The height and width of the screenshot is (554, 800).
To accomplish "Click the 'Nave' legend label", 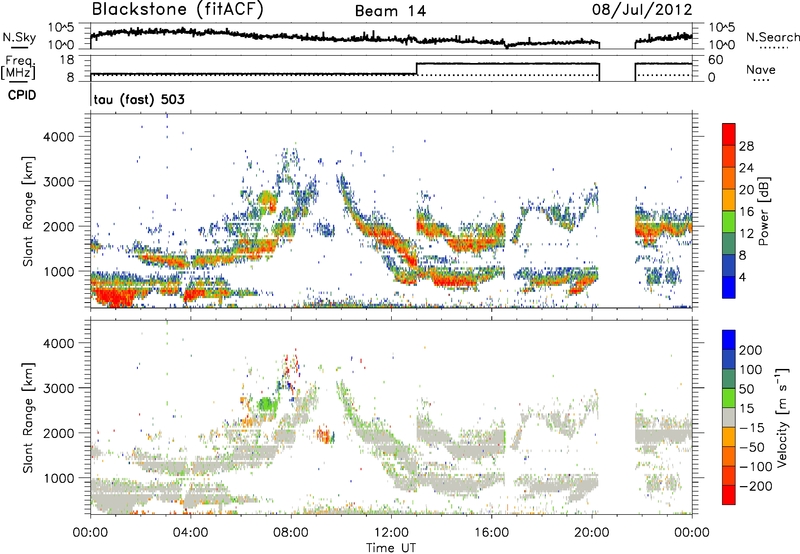I will click(761, 70).
